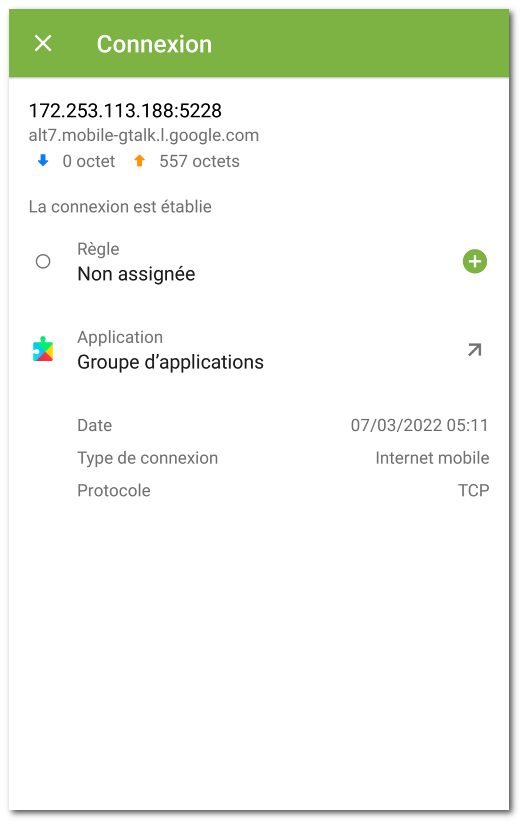Select the Règle radio circle
Screen dimensions: 524x825
pos(43,261)
